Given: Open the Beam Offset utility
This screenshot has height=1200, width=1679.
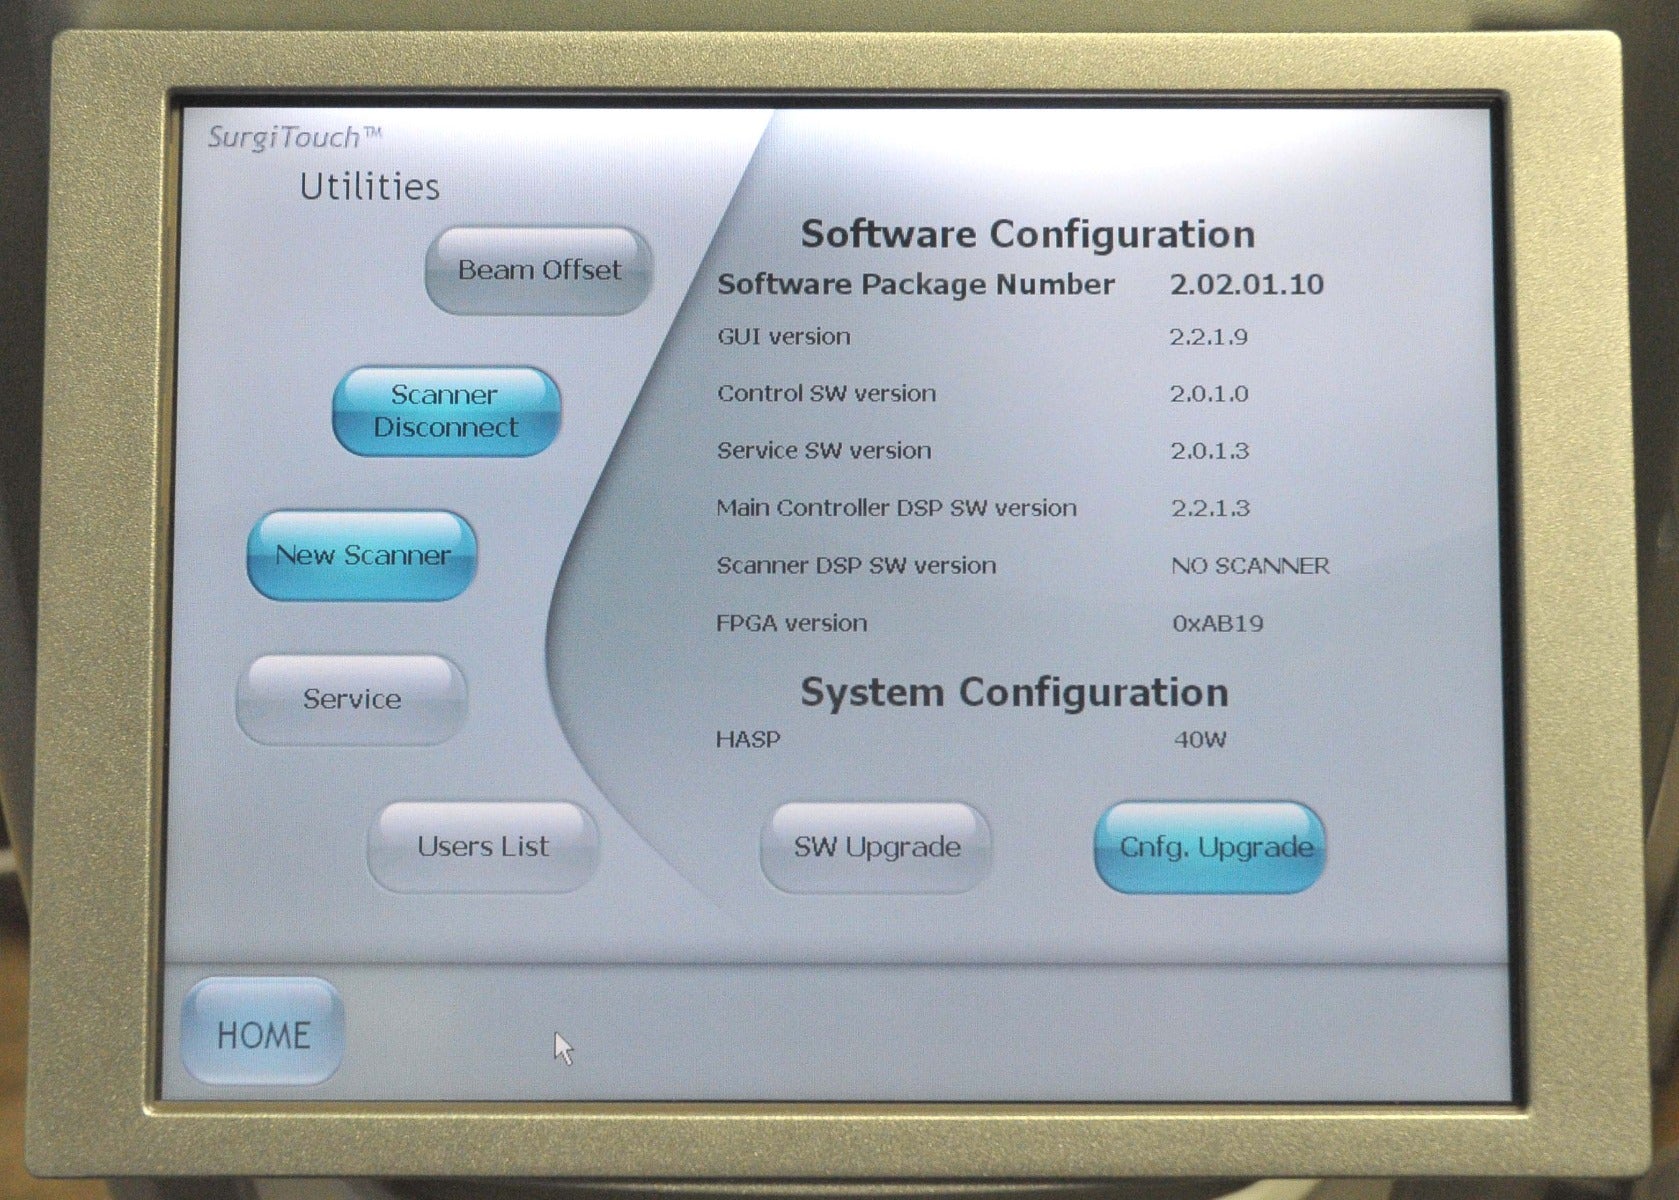Looking at the screenshot, I should [x=539, y=271].
